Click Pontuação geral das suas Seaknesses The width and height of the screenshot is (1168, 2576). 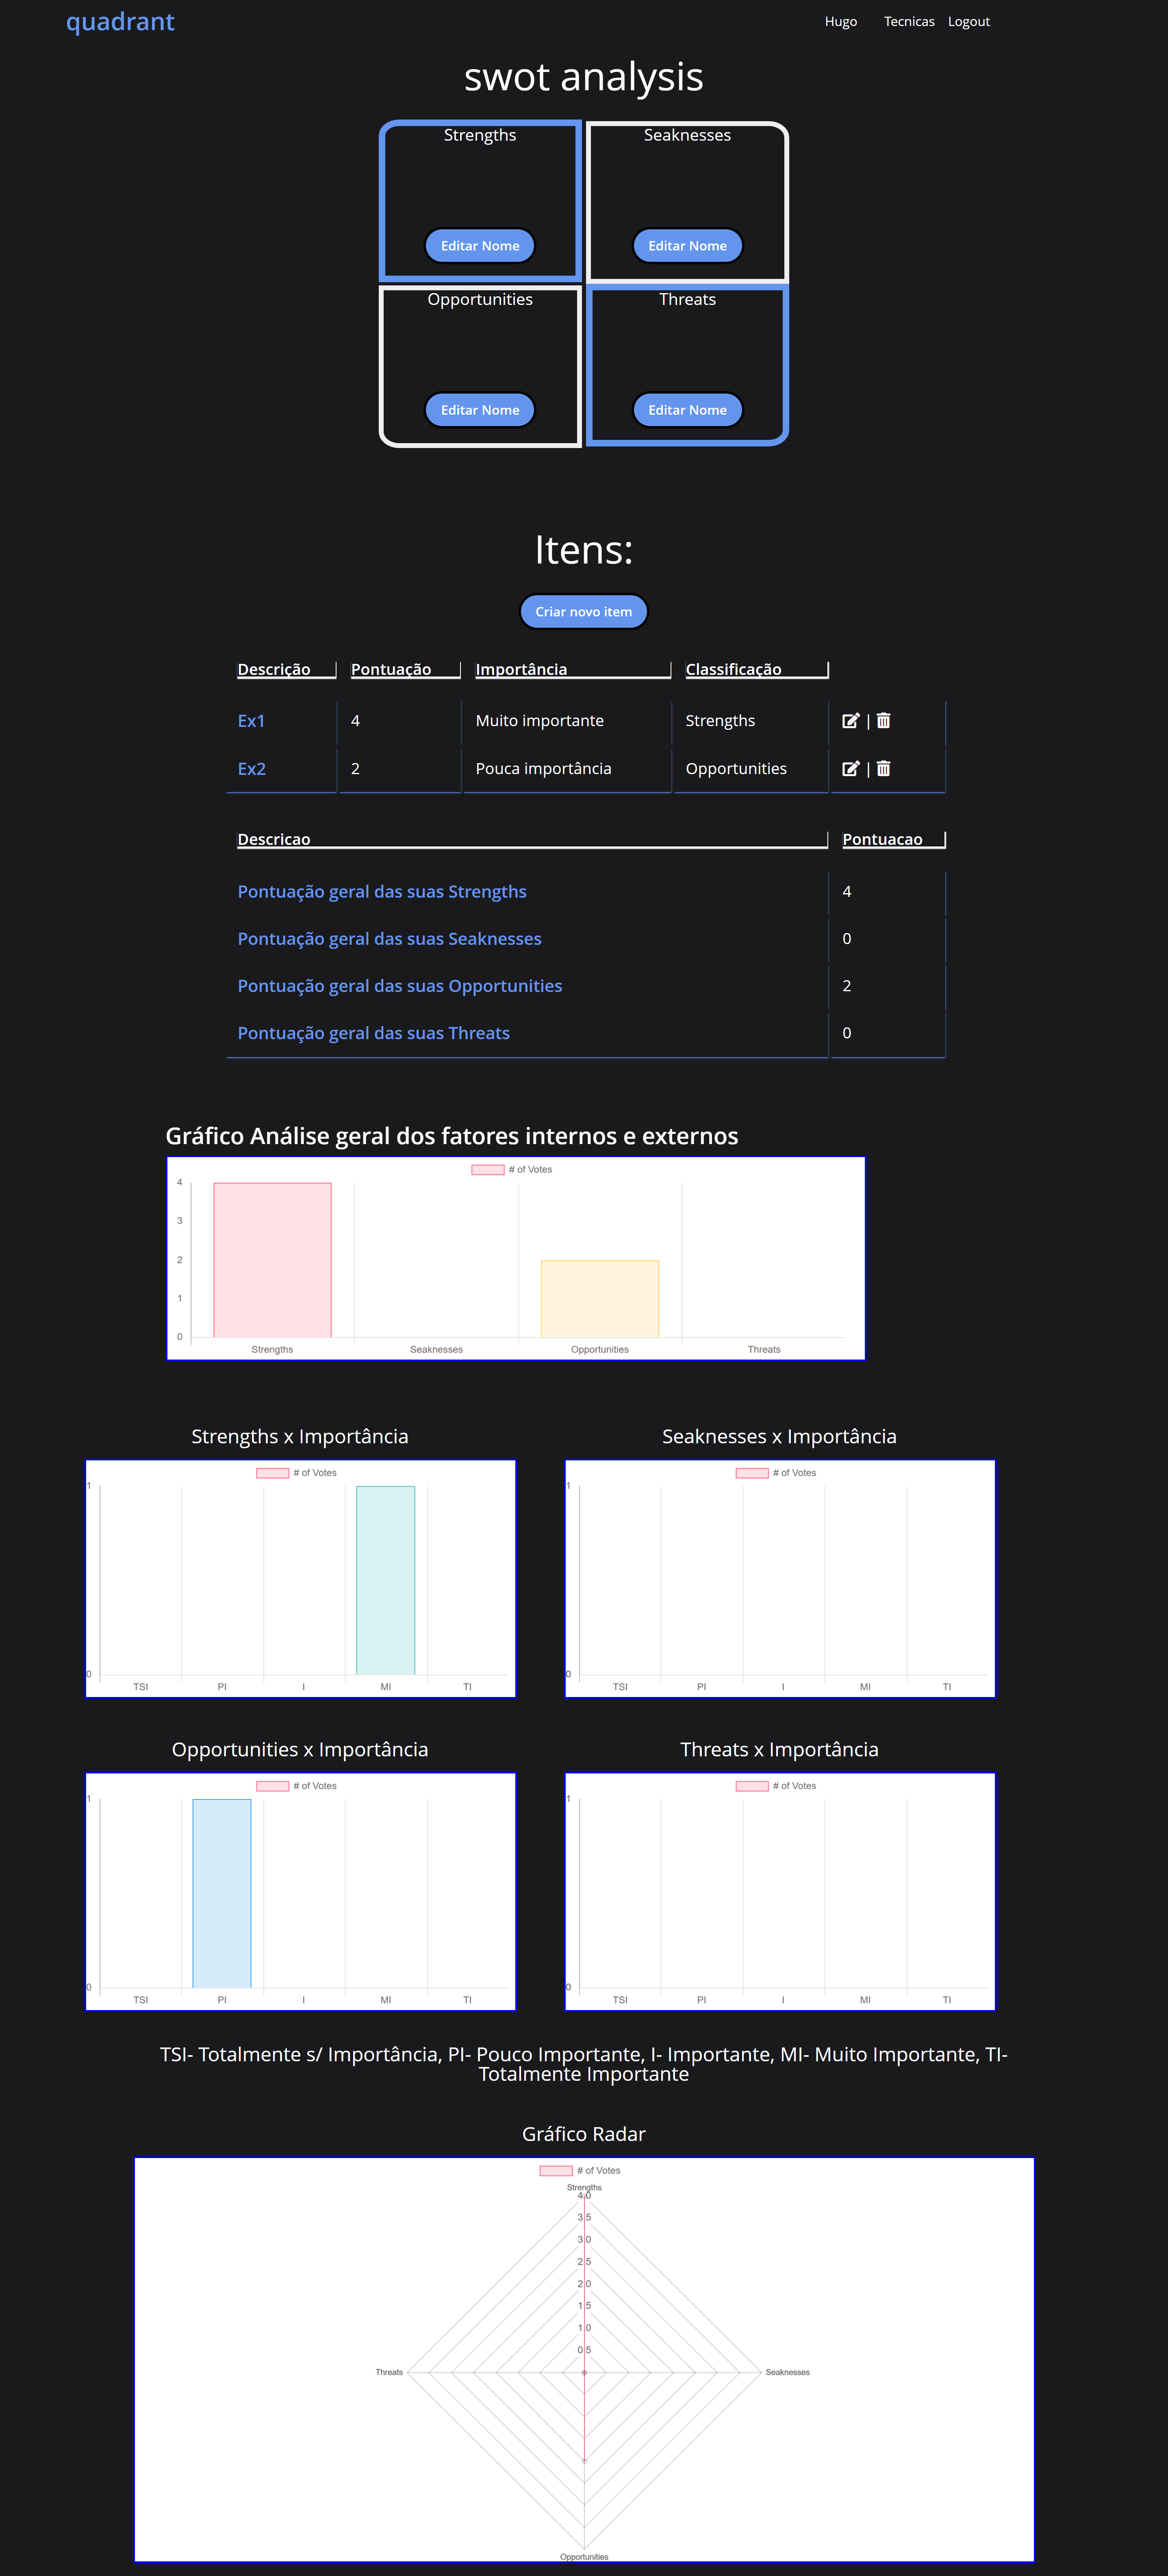(389, 939)
